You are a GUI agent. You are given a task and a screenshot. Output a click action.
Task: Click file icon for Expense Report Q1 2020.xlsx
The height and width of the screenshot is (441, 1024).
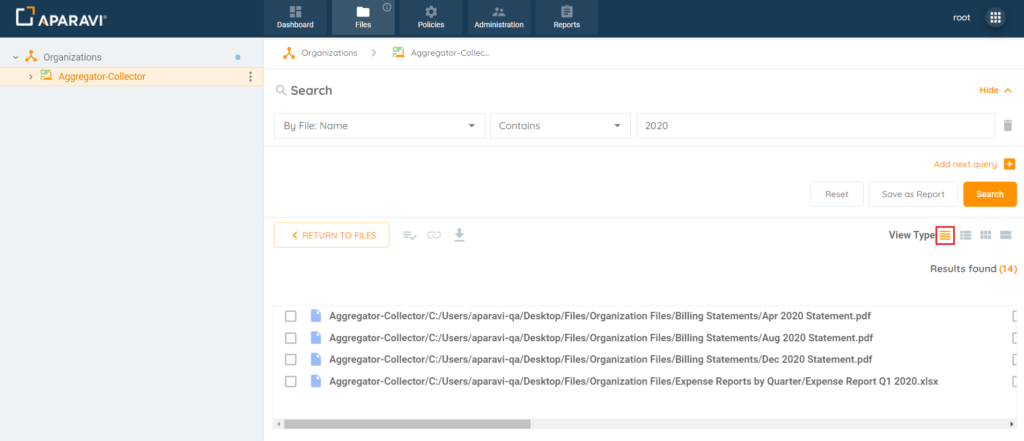point(316,381)
